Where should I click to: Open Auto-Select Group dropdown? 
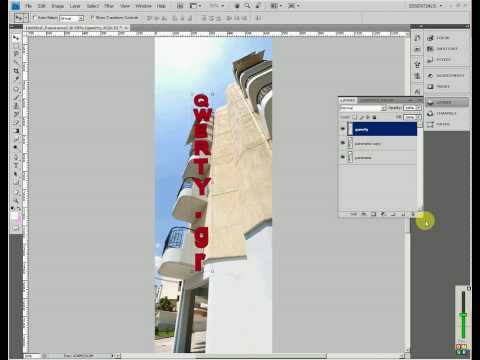tap(71, 18)
